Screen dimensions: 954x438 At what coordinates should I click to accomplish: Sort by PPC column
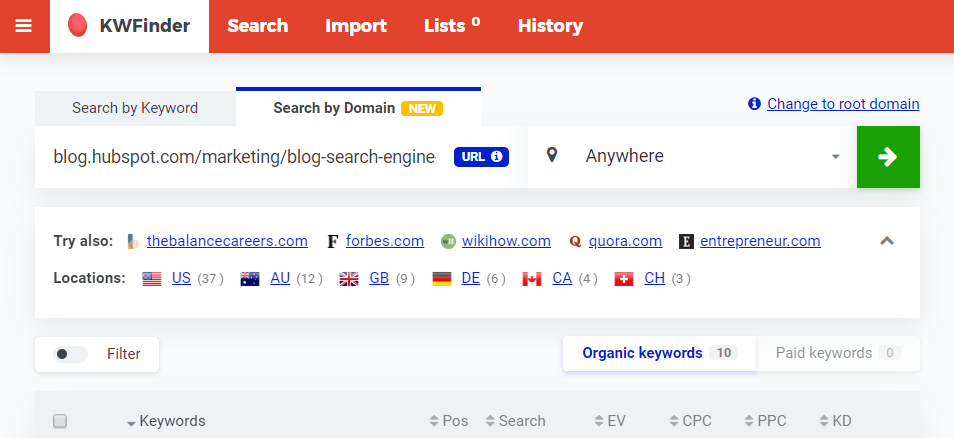[x=765, y=421]
